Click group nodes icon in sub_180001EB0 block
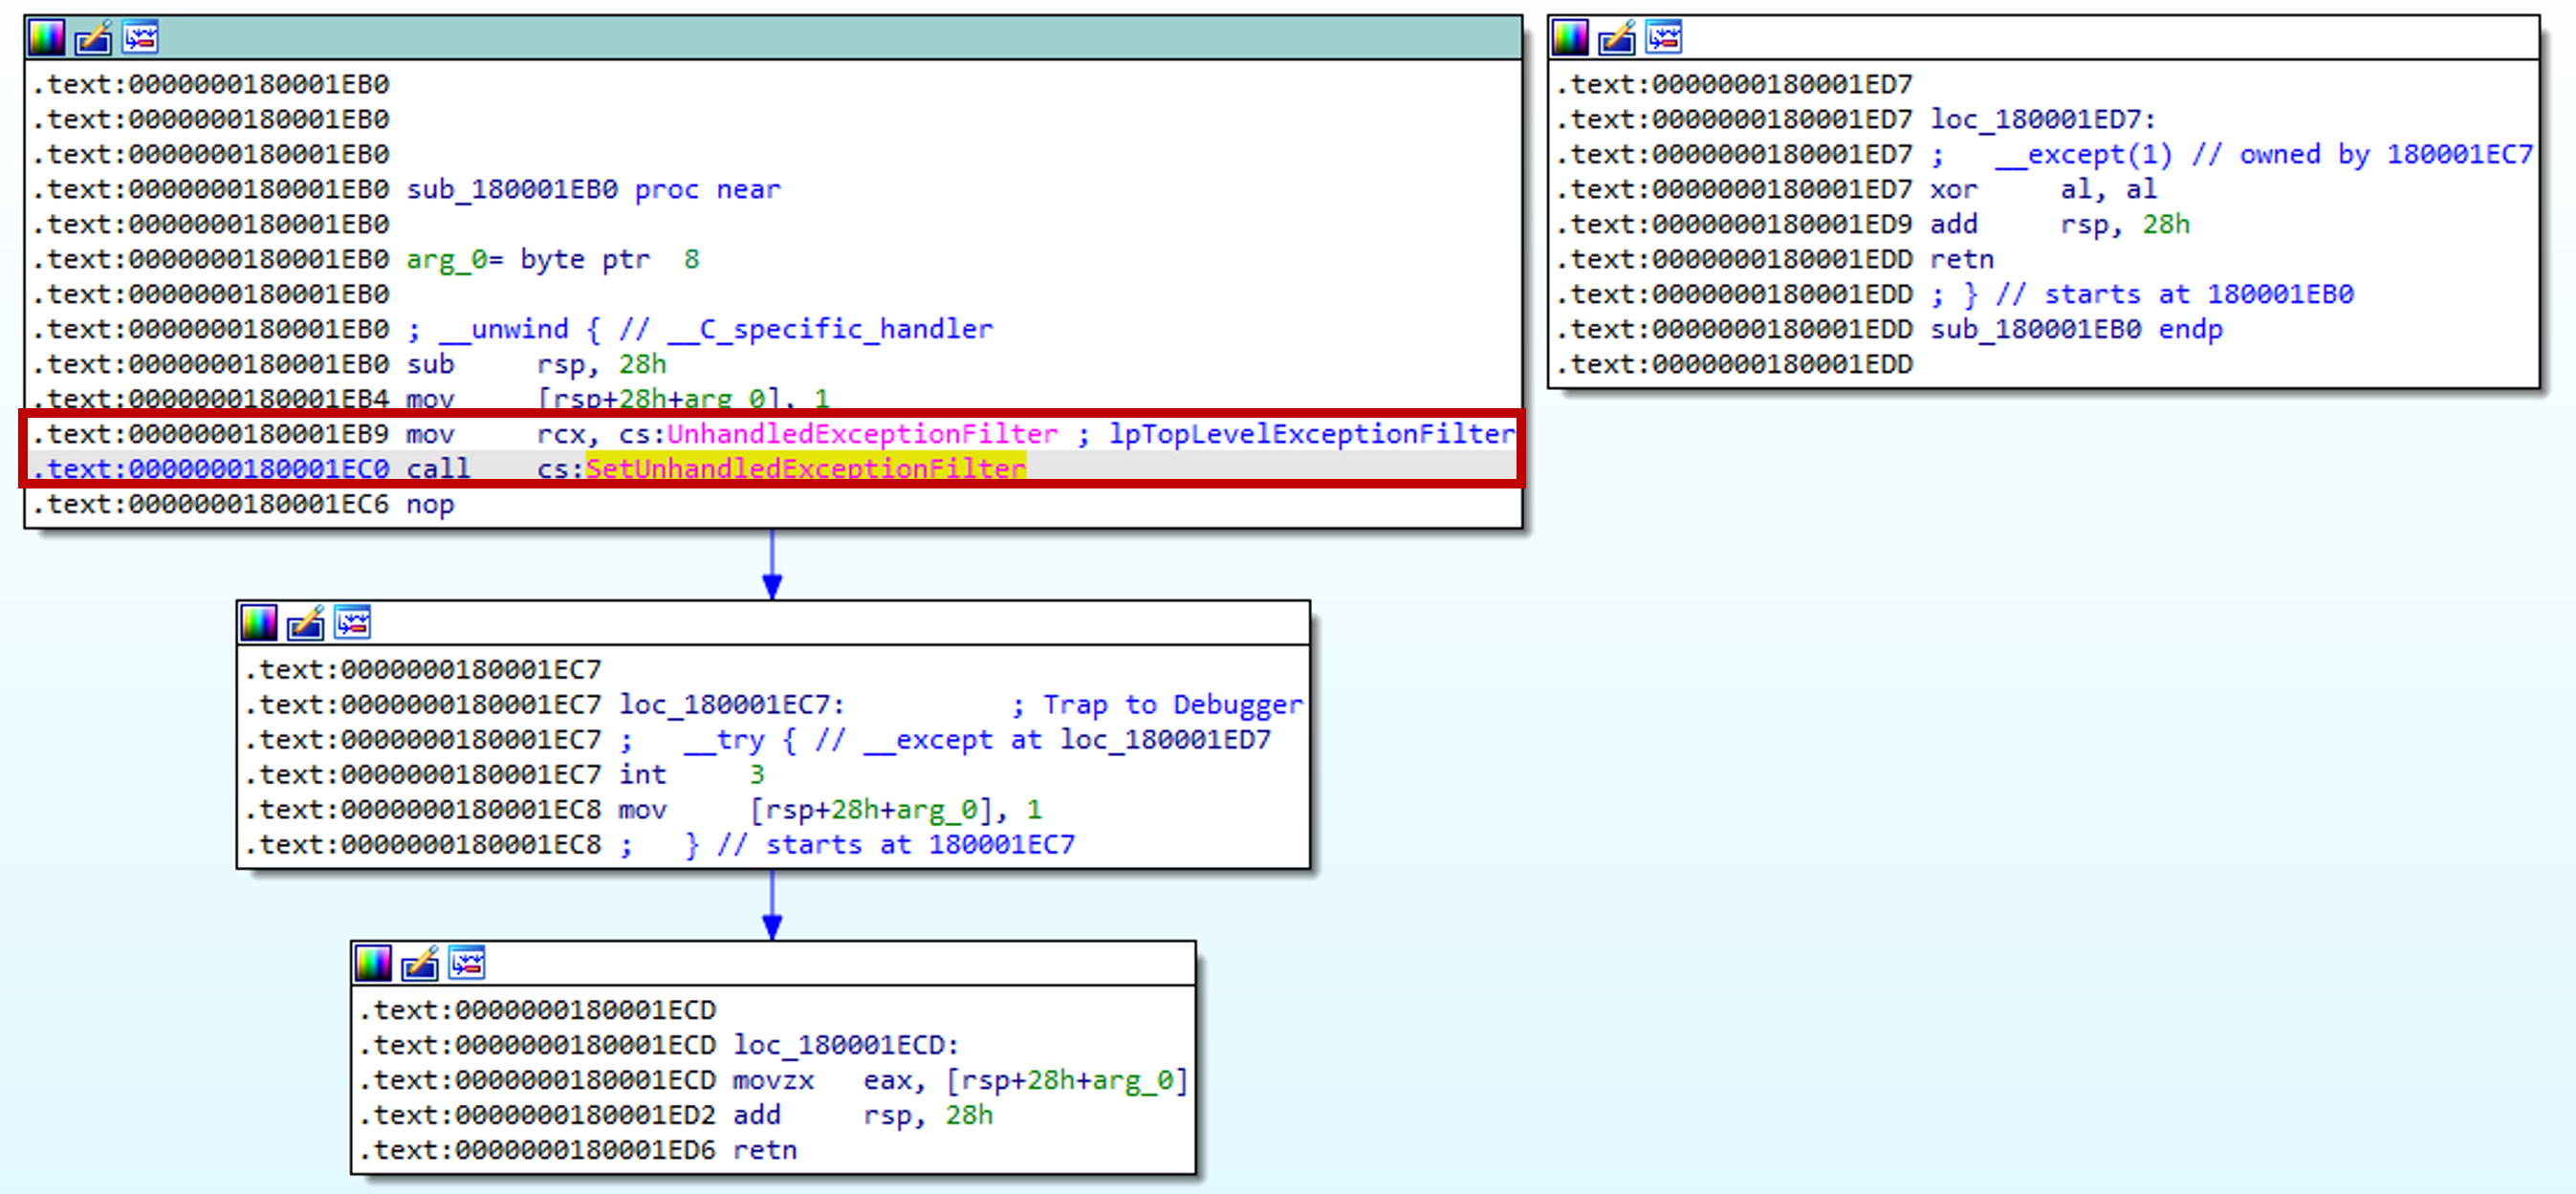This screenshot has width=2576, height=1194. (x=141, y=38)
